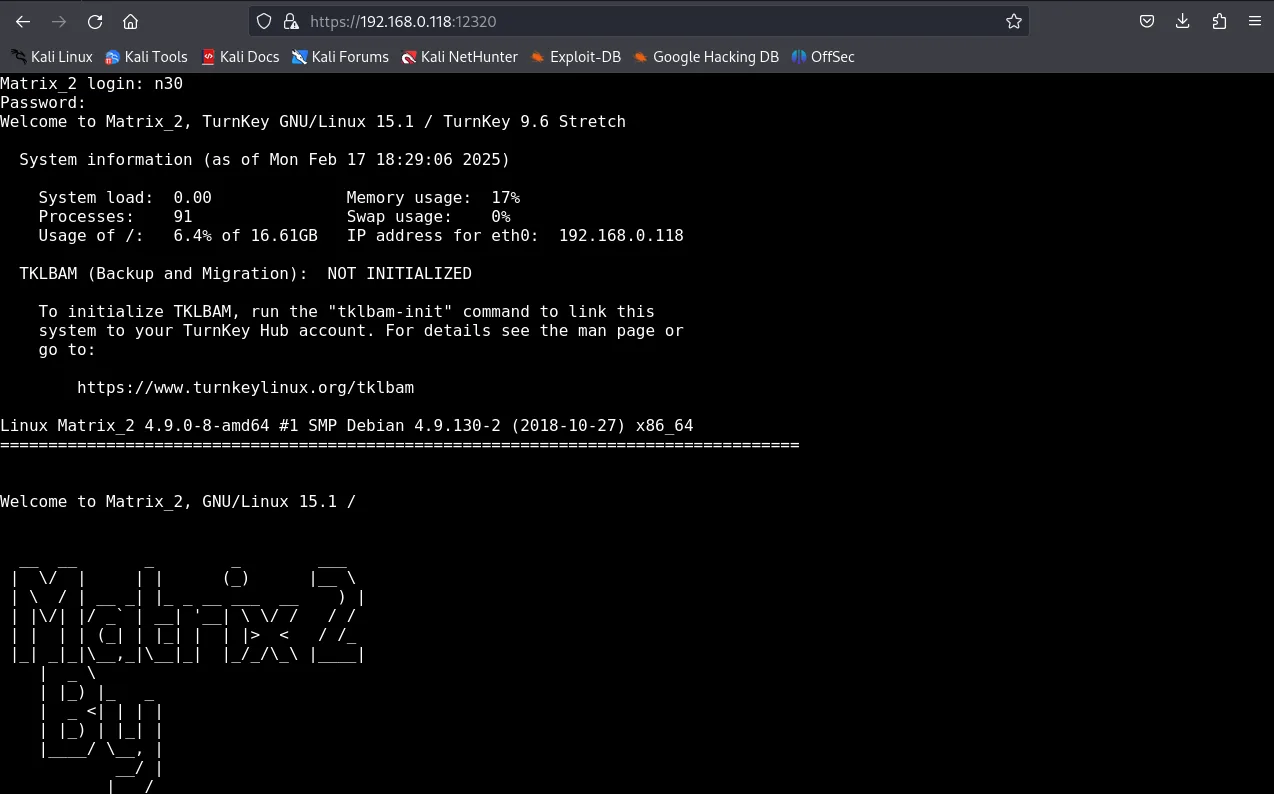Click the 'TKLBAM (Backup and Migration)' line
This screenshot has width=1274, height=794.
pyautogui.click(x=245, y=274)
